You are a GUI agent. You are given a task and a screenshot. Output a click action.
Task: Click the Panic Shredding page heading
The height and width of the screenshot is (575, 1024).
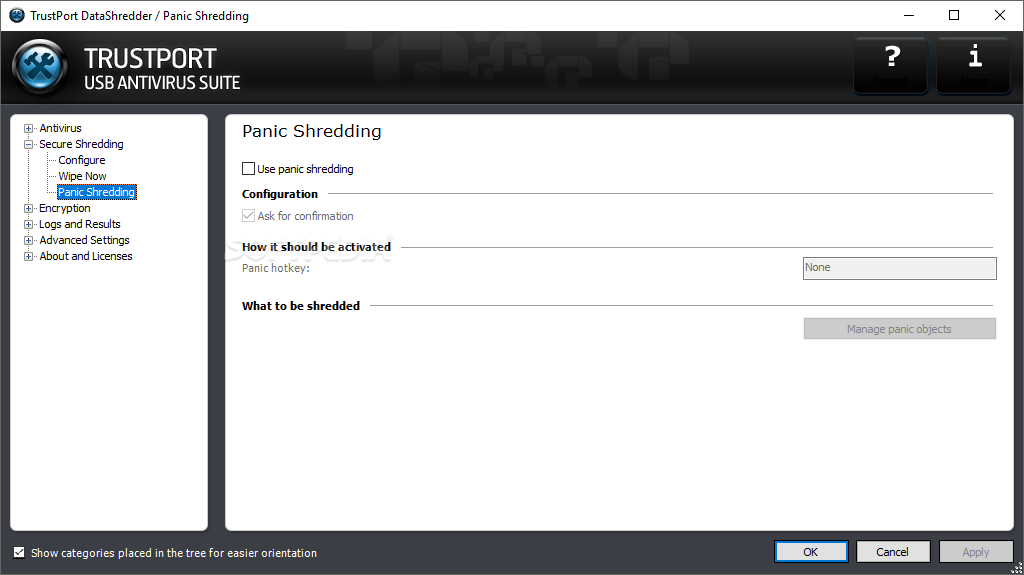click(x=312, y=131)
